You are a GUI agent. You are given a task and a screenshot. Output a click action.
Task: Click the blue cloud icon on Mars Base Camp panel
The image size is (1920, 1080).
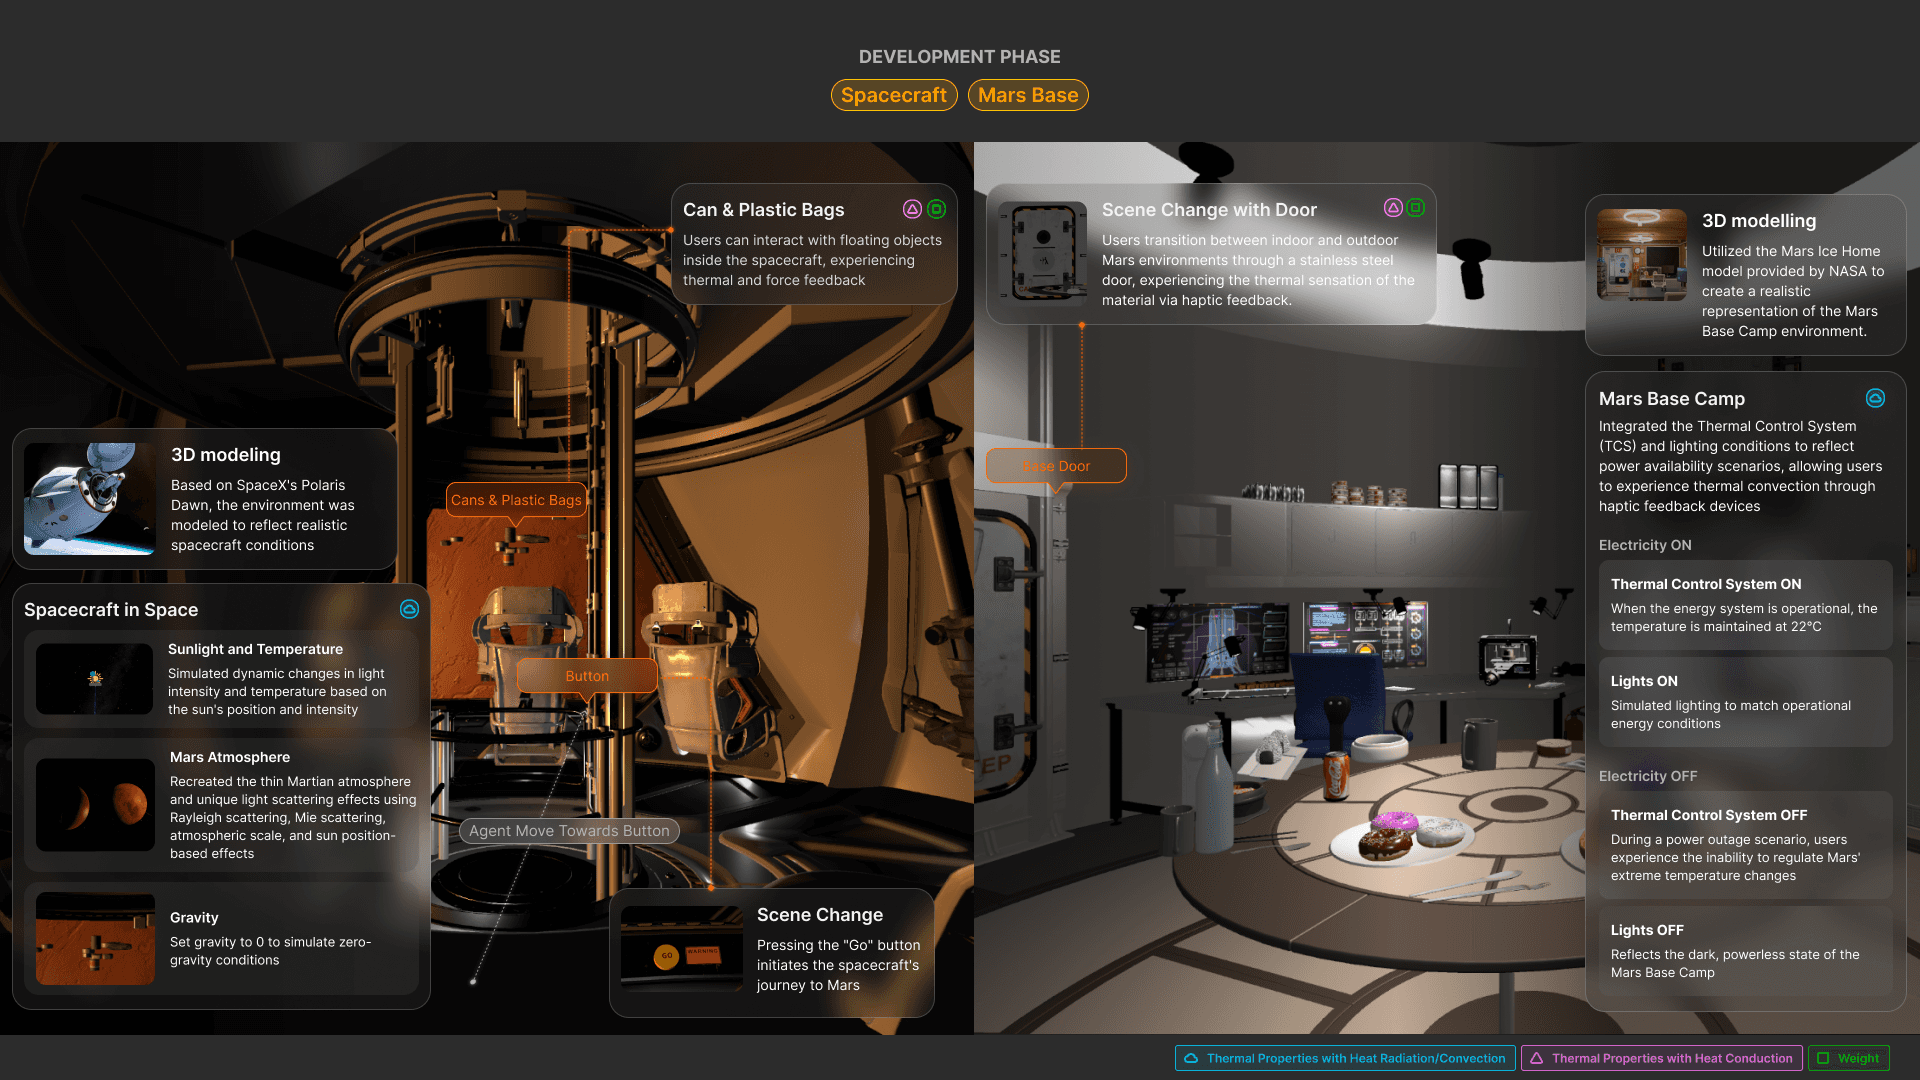1875,398
